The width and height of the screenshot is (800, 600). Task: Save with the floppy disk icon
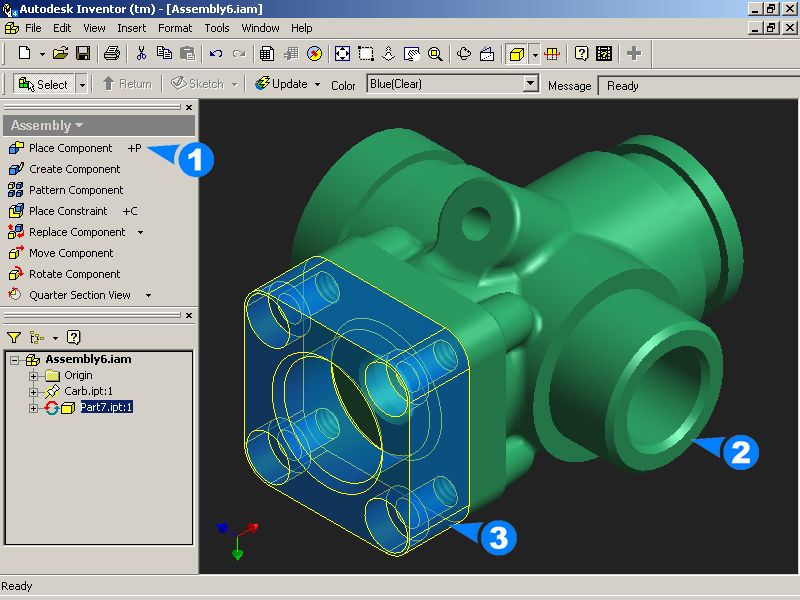click(83, 53)
